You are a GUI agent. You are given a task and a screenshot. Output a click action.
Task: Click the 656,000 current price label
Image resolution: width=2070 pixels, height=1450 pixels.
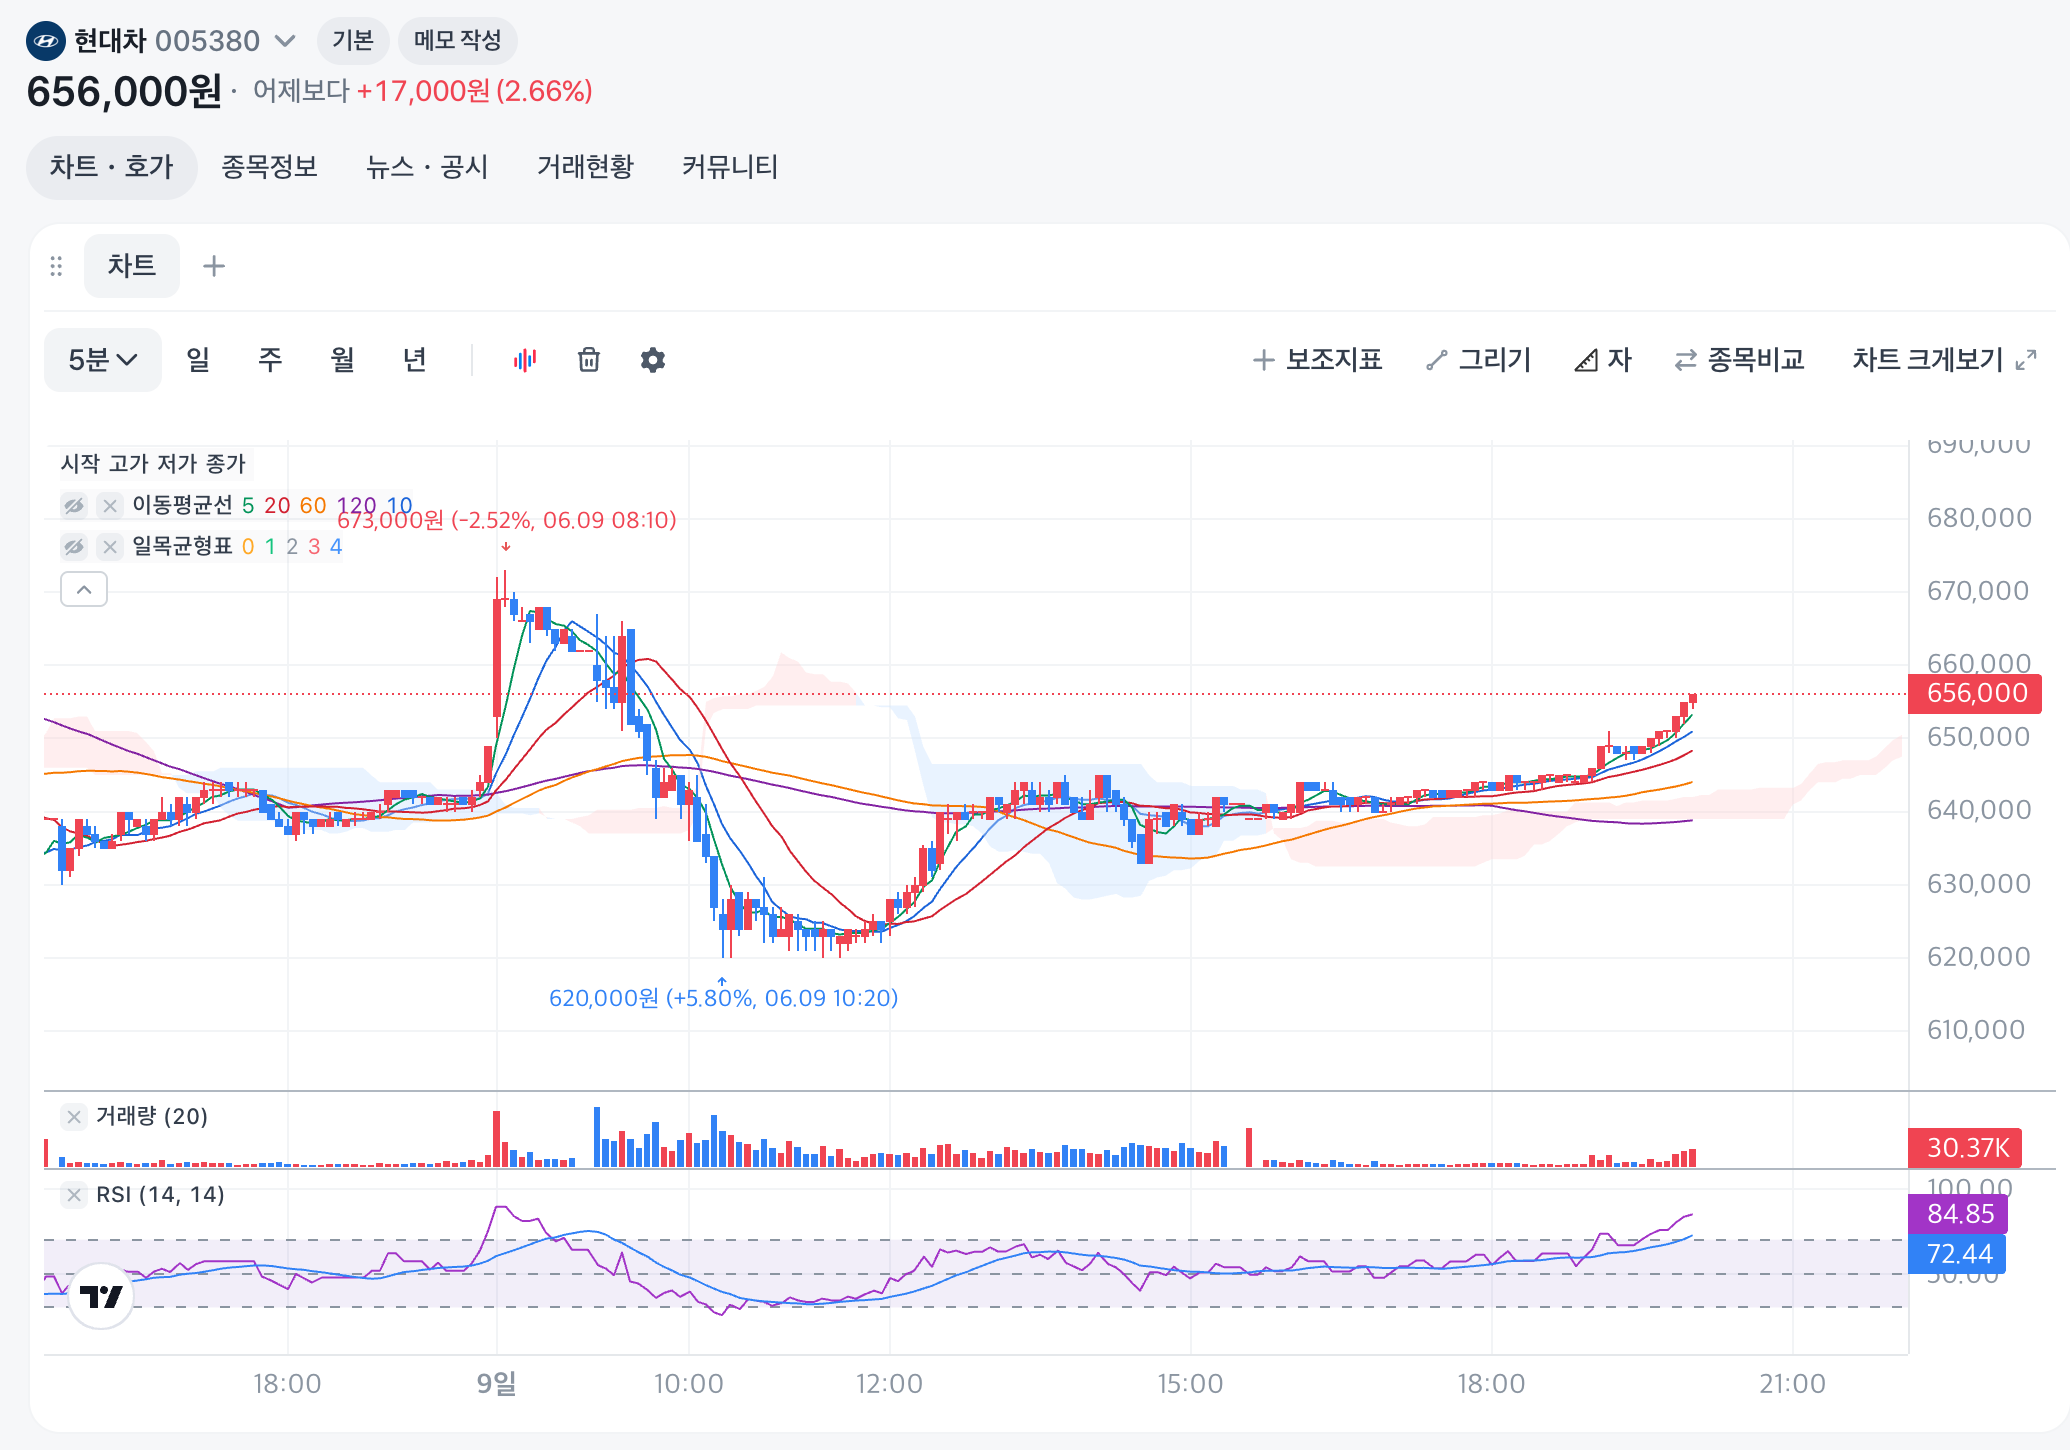[x=1975, y=693]
